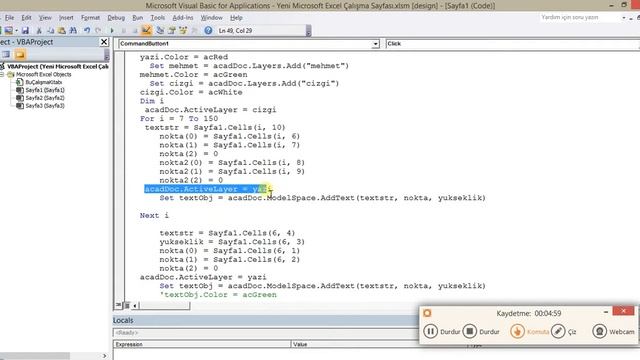640x360 pixels.
Task: Select Sayfa3 (Sayfa3) in the project tree
Action: pos(45,105)
